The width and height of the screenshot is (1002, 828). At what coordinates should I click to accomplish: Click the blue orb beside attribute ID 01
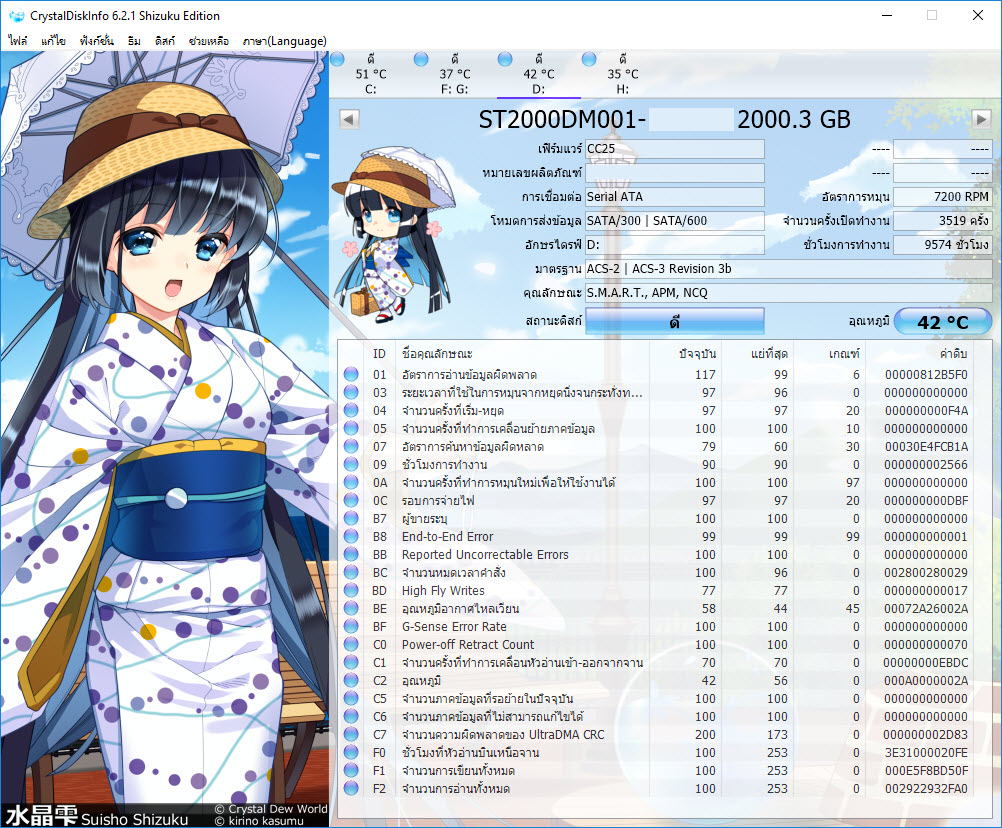351,375
